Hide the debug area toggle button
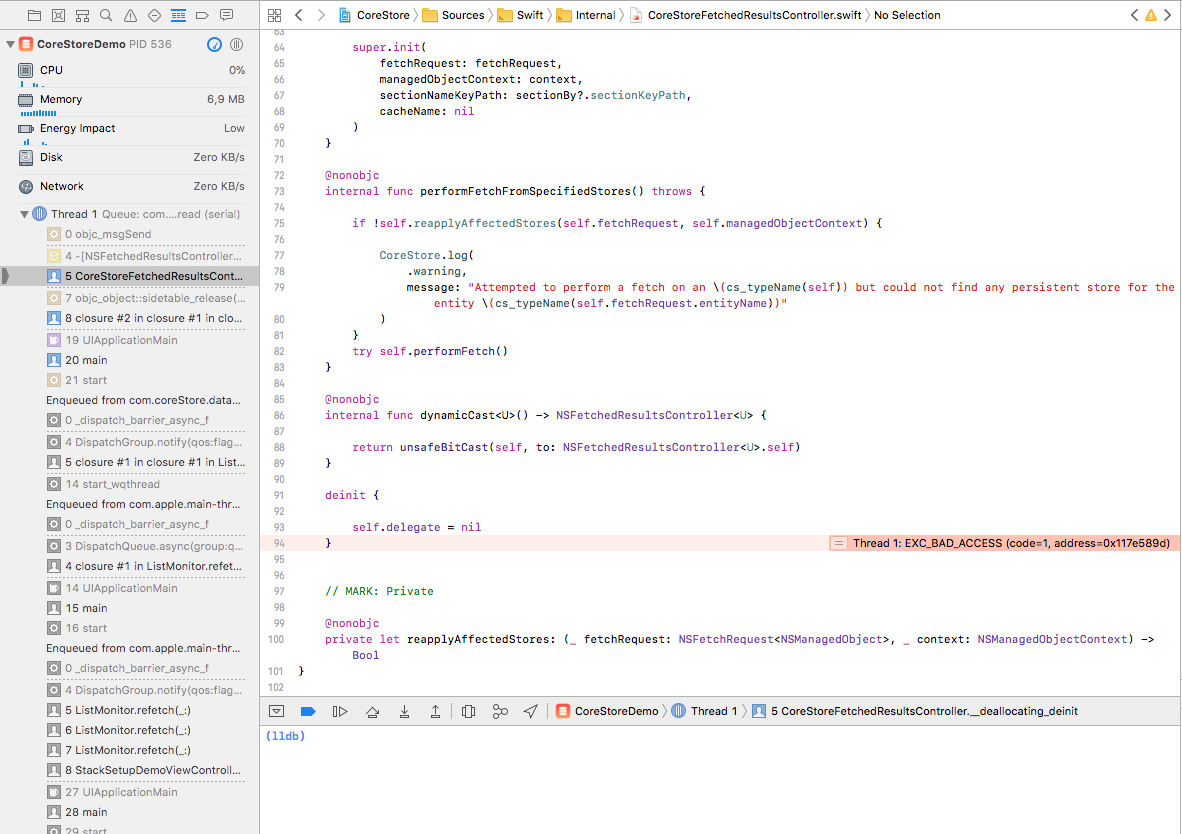The image size is (1182, 834). 277,711
